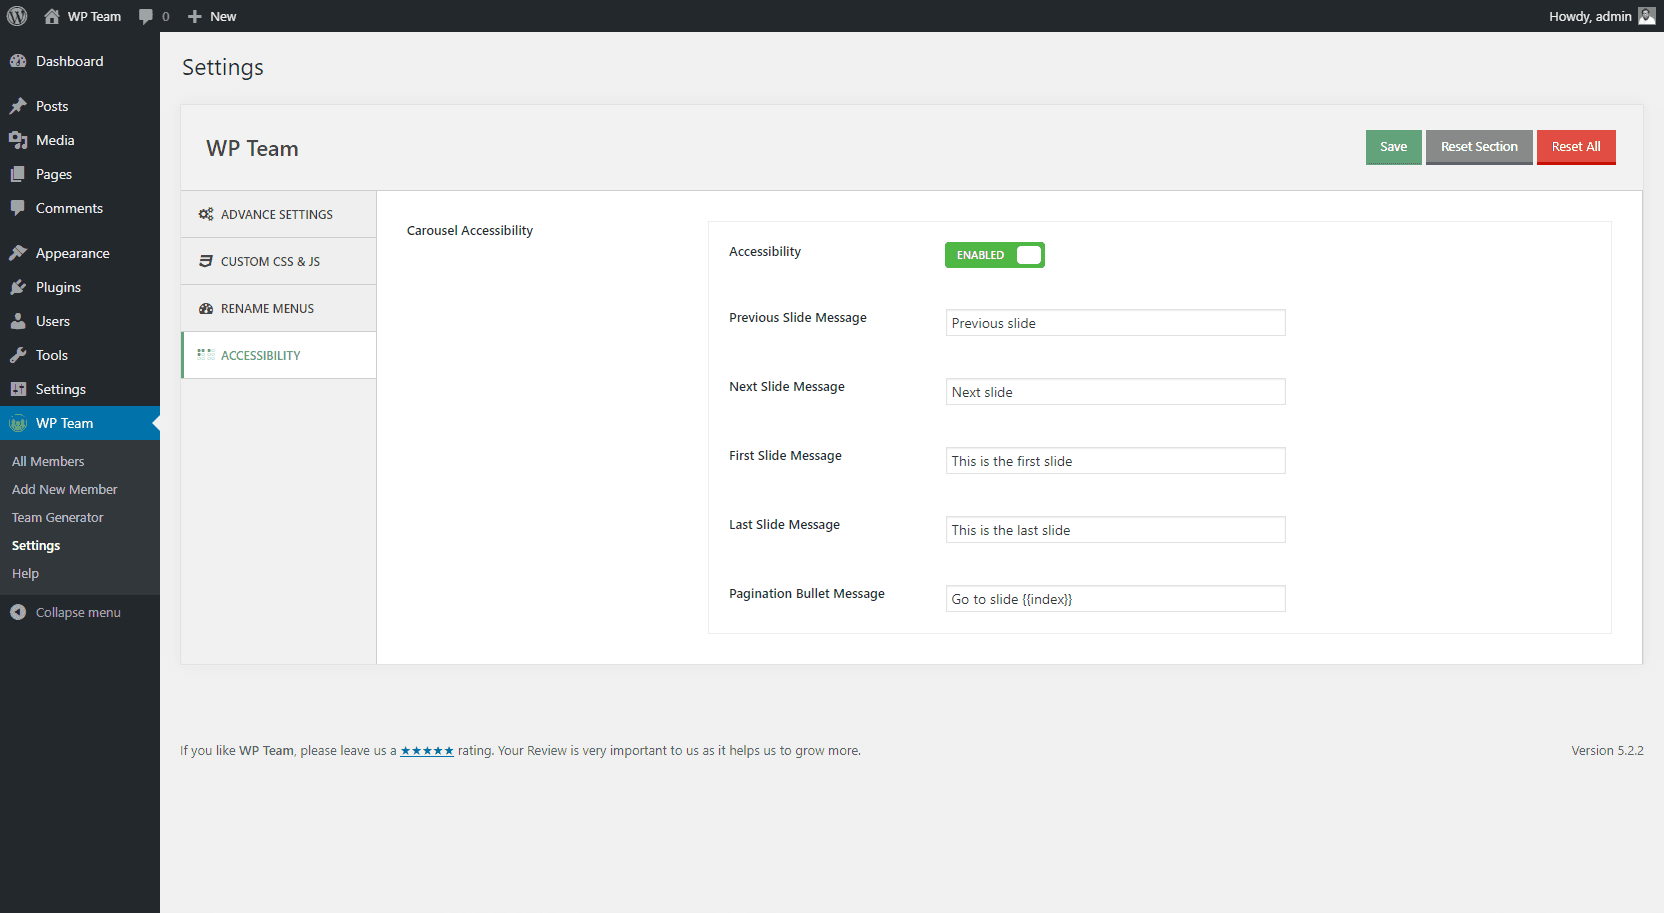Open Team Generator in the submenu
This screenshot has height=913, width=1664.
(x=58, y=517)
